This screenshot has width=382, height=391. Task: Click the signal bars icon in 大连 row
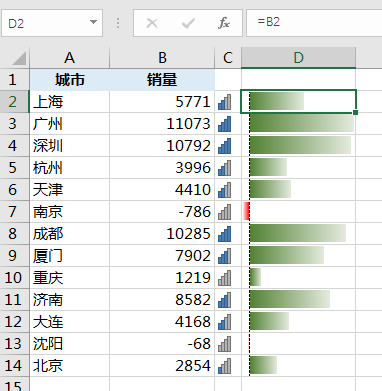(224, 322)
